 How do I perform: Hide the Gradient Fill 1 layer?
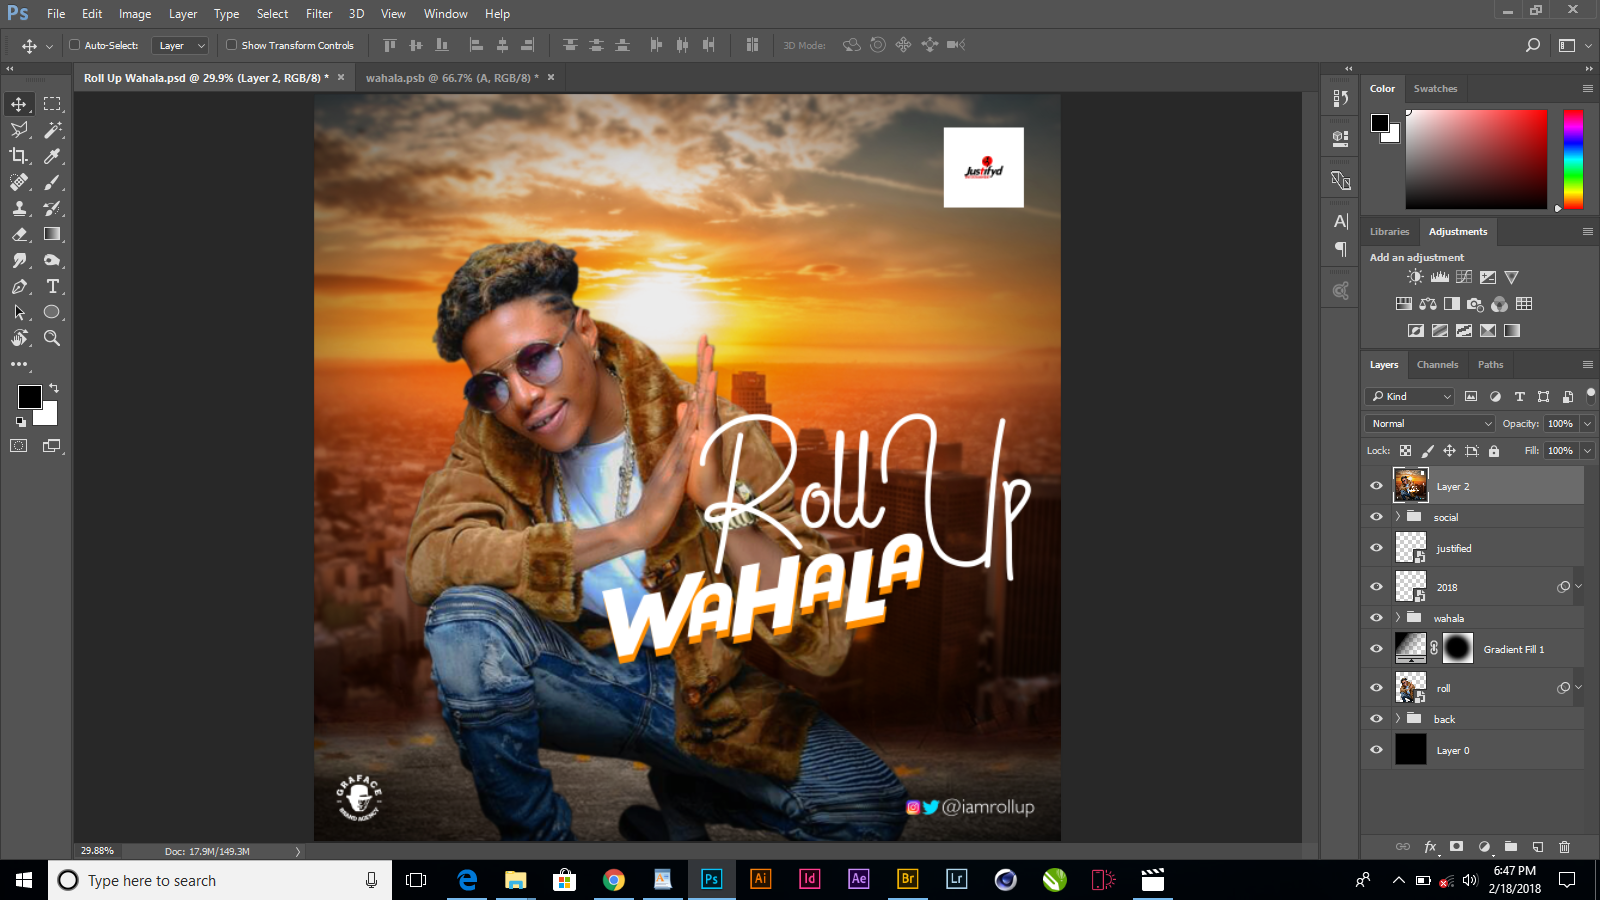click(x=1376, y=649)
